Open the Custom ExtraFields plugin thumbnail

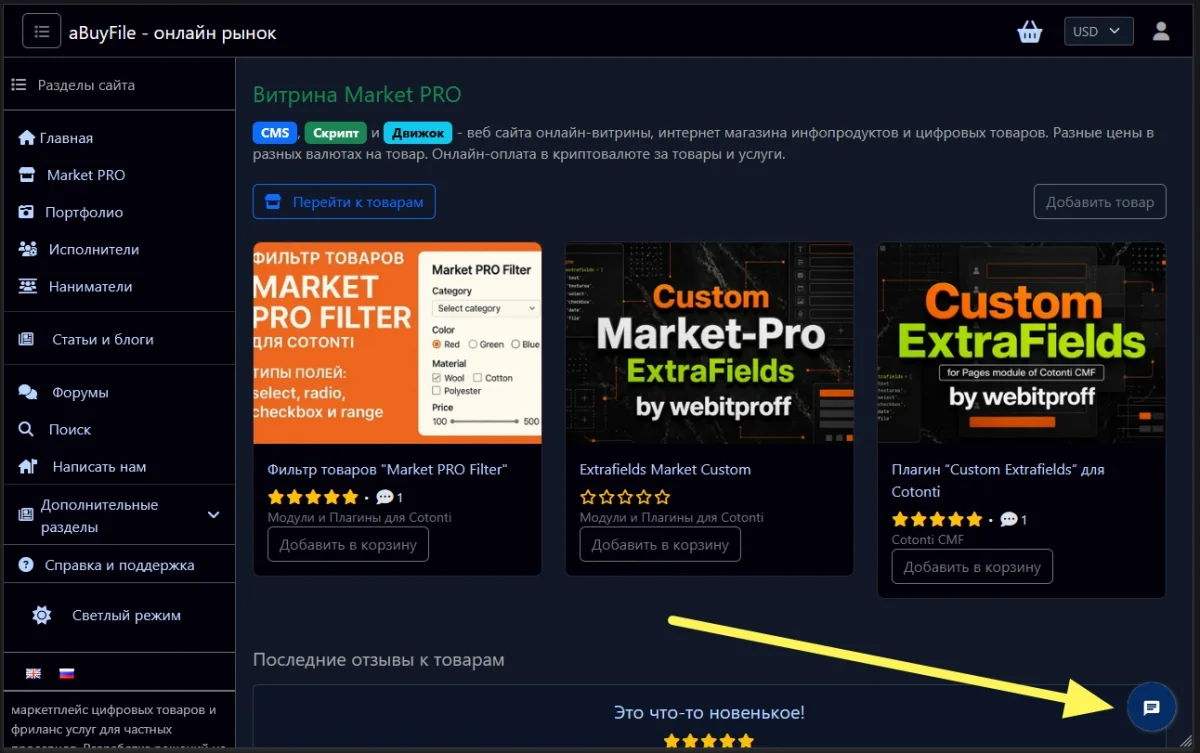pyautogui.click(x=1021, y=343)
